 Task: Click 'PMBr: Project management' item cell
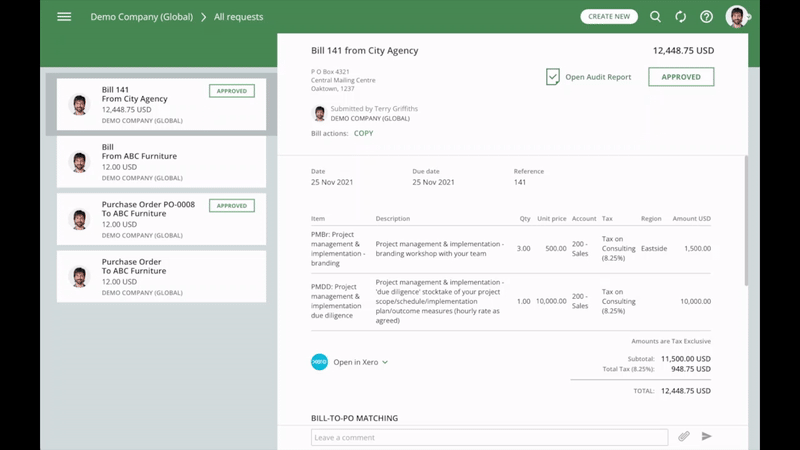coord(338,248)
